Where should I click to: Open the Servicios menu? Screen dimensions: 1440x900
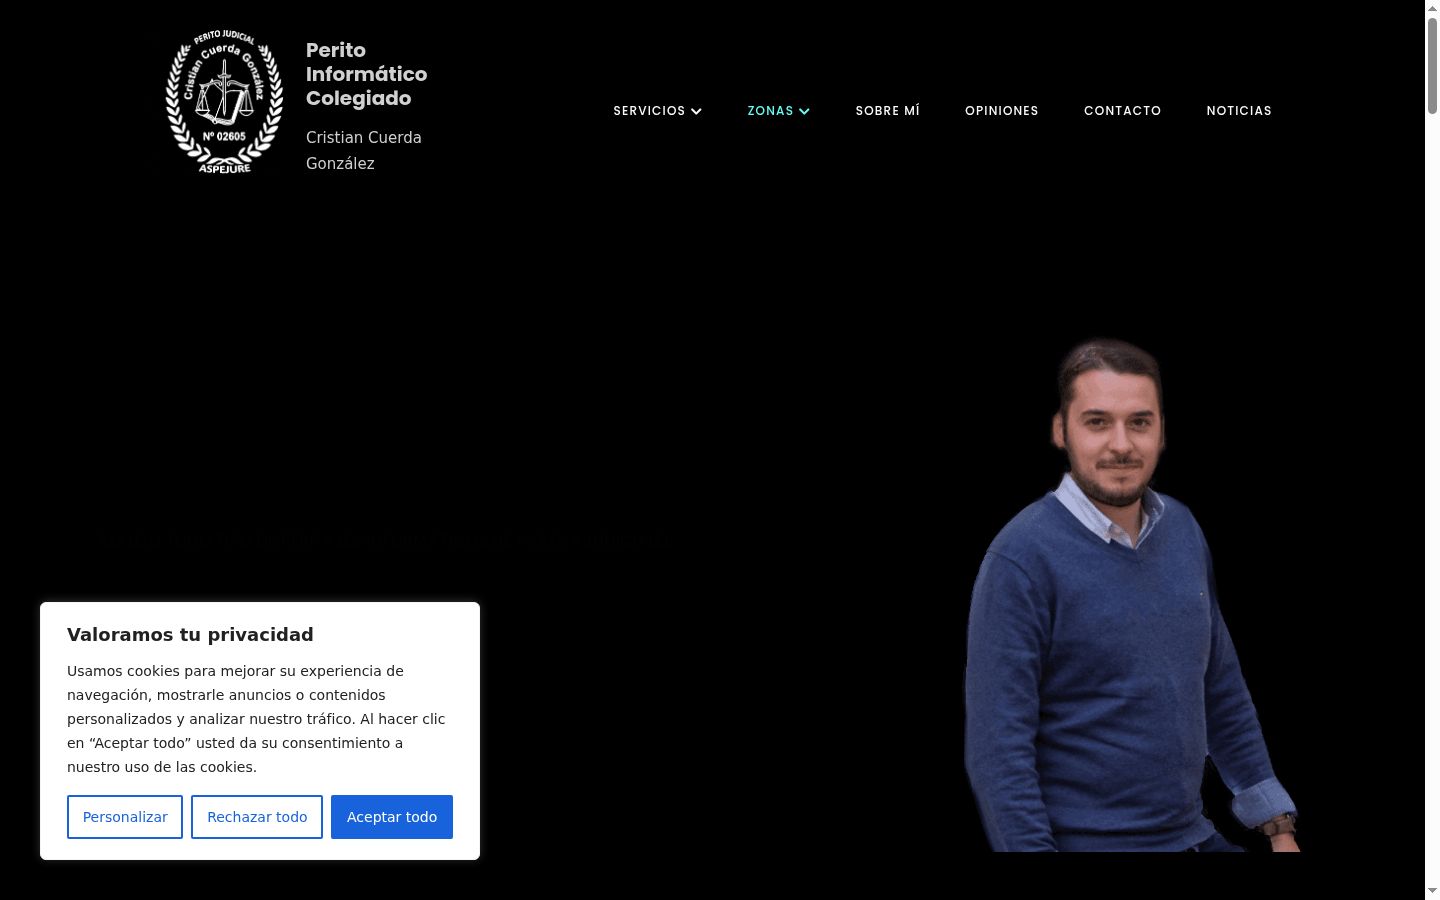(649, 111)
